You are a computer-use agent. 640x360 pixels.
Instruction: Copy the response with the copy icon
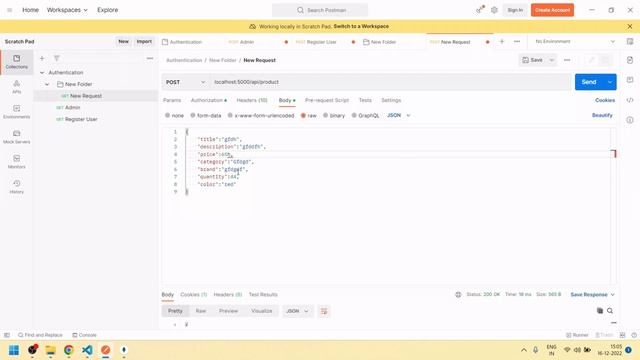click(600, 311)
